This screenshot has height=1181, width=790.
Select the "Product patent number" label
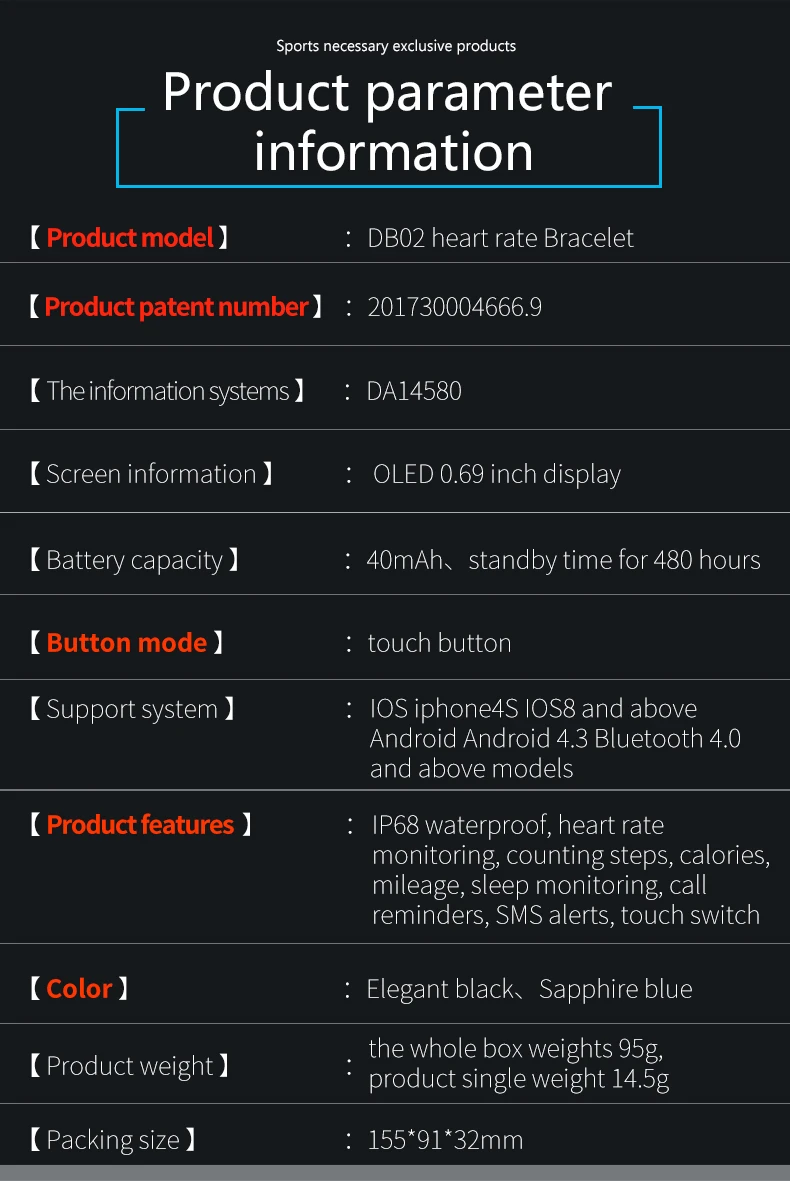coord(176,307)
